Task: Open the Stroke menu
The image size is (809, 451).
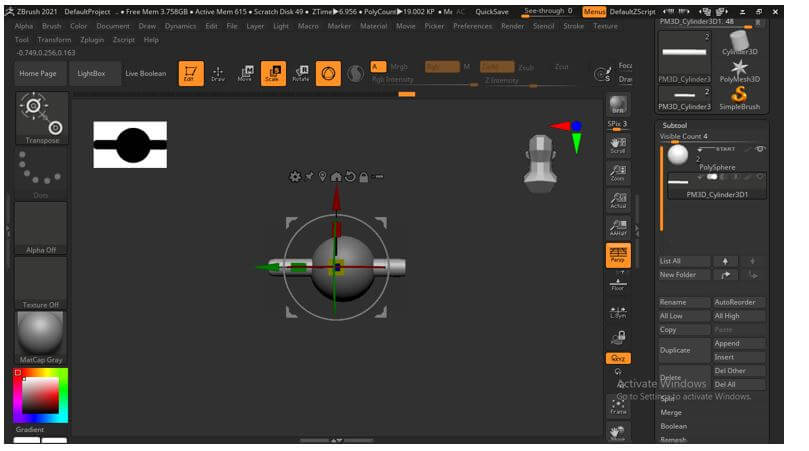Action: (573, 26)
